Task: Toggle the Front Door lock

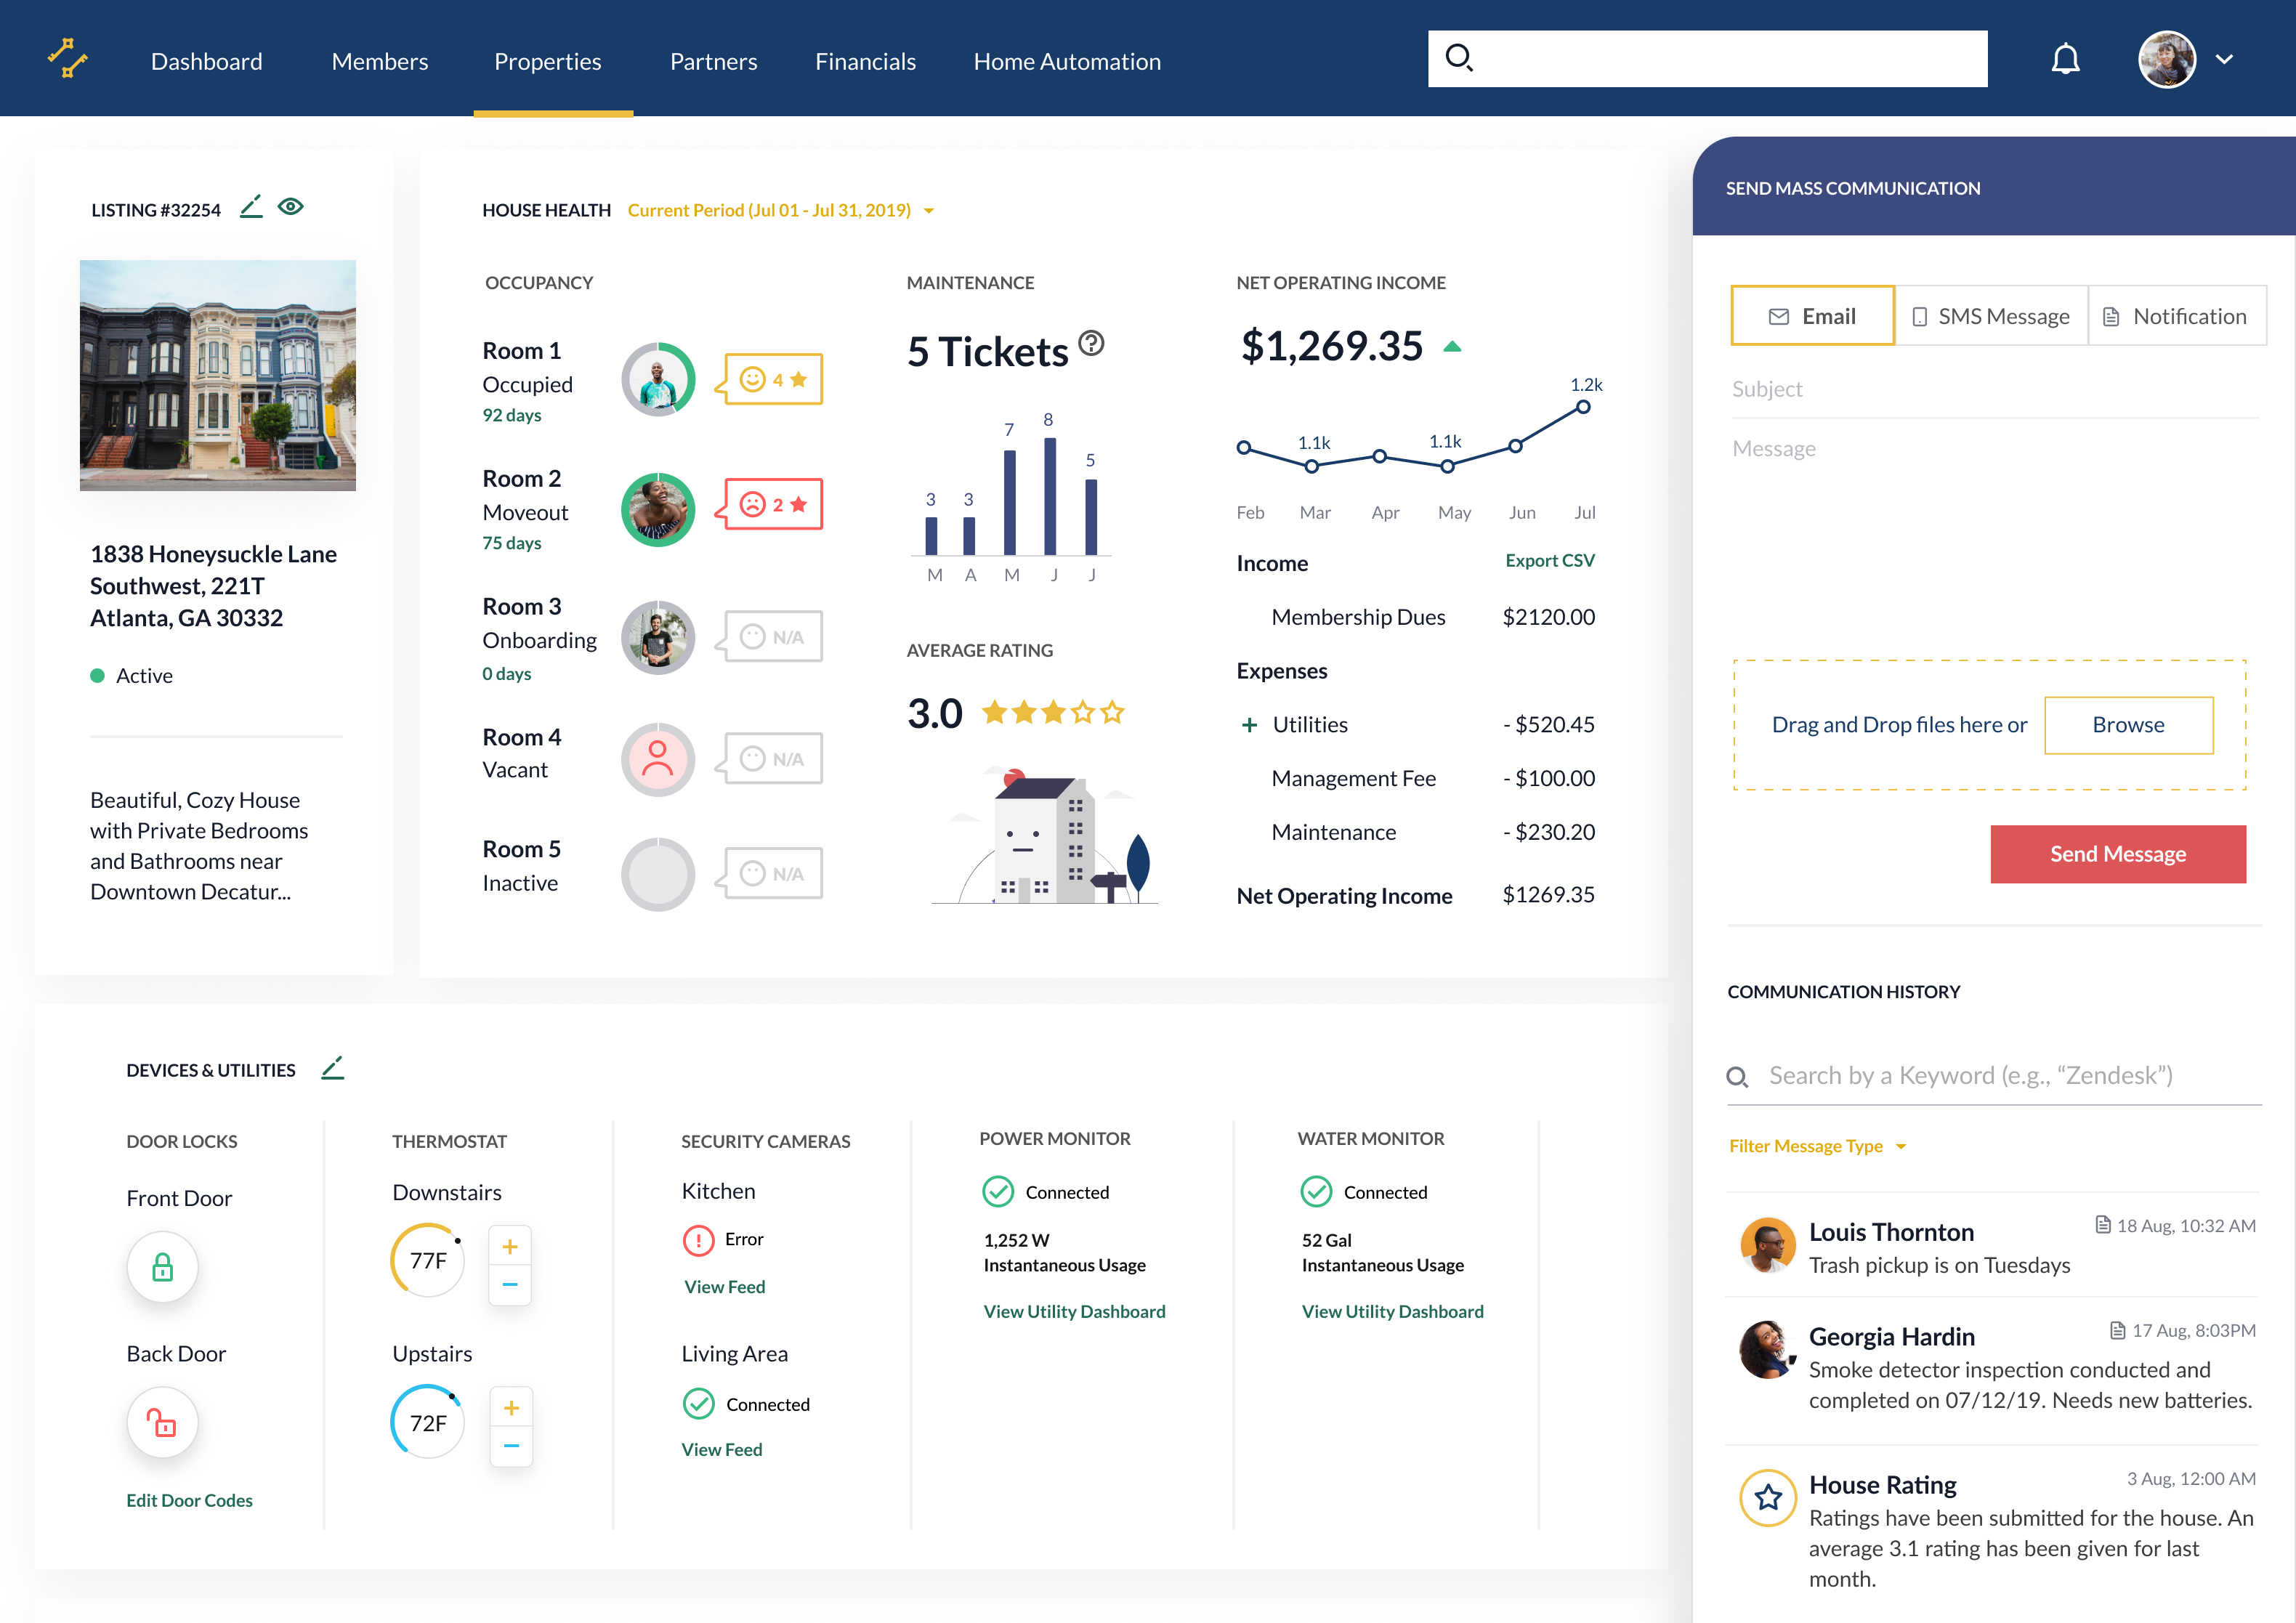Action: coord(162,1268)
